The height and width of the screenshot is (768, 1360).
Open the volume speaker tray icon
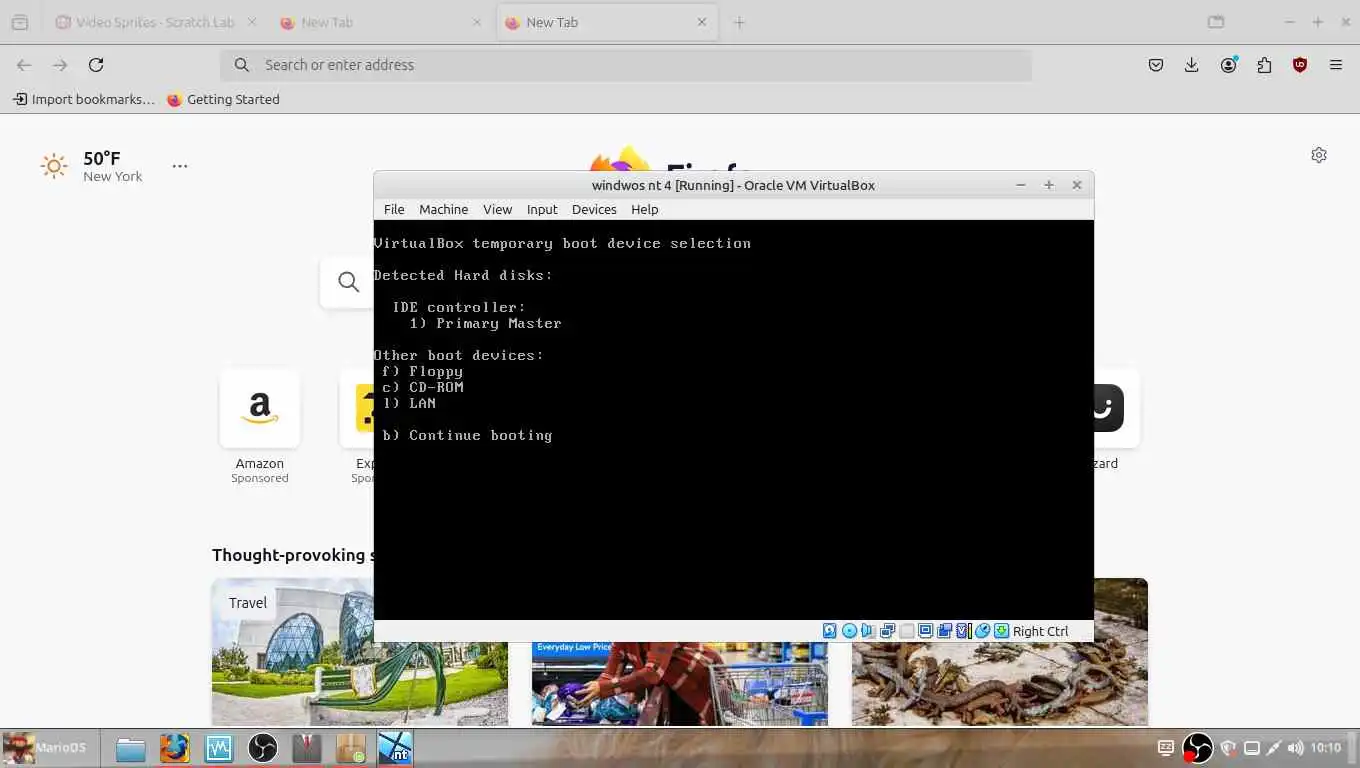click(x=1296, y=748)
